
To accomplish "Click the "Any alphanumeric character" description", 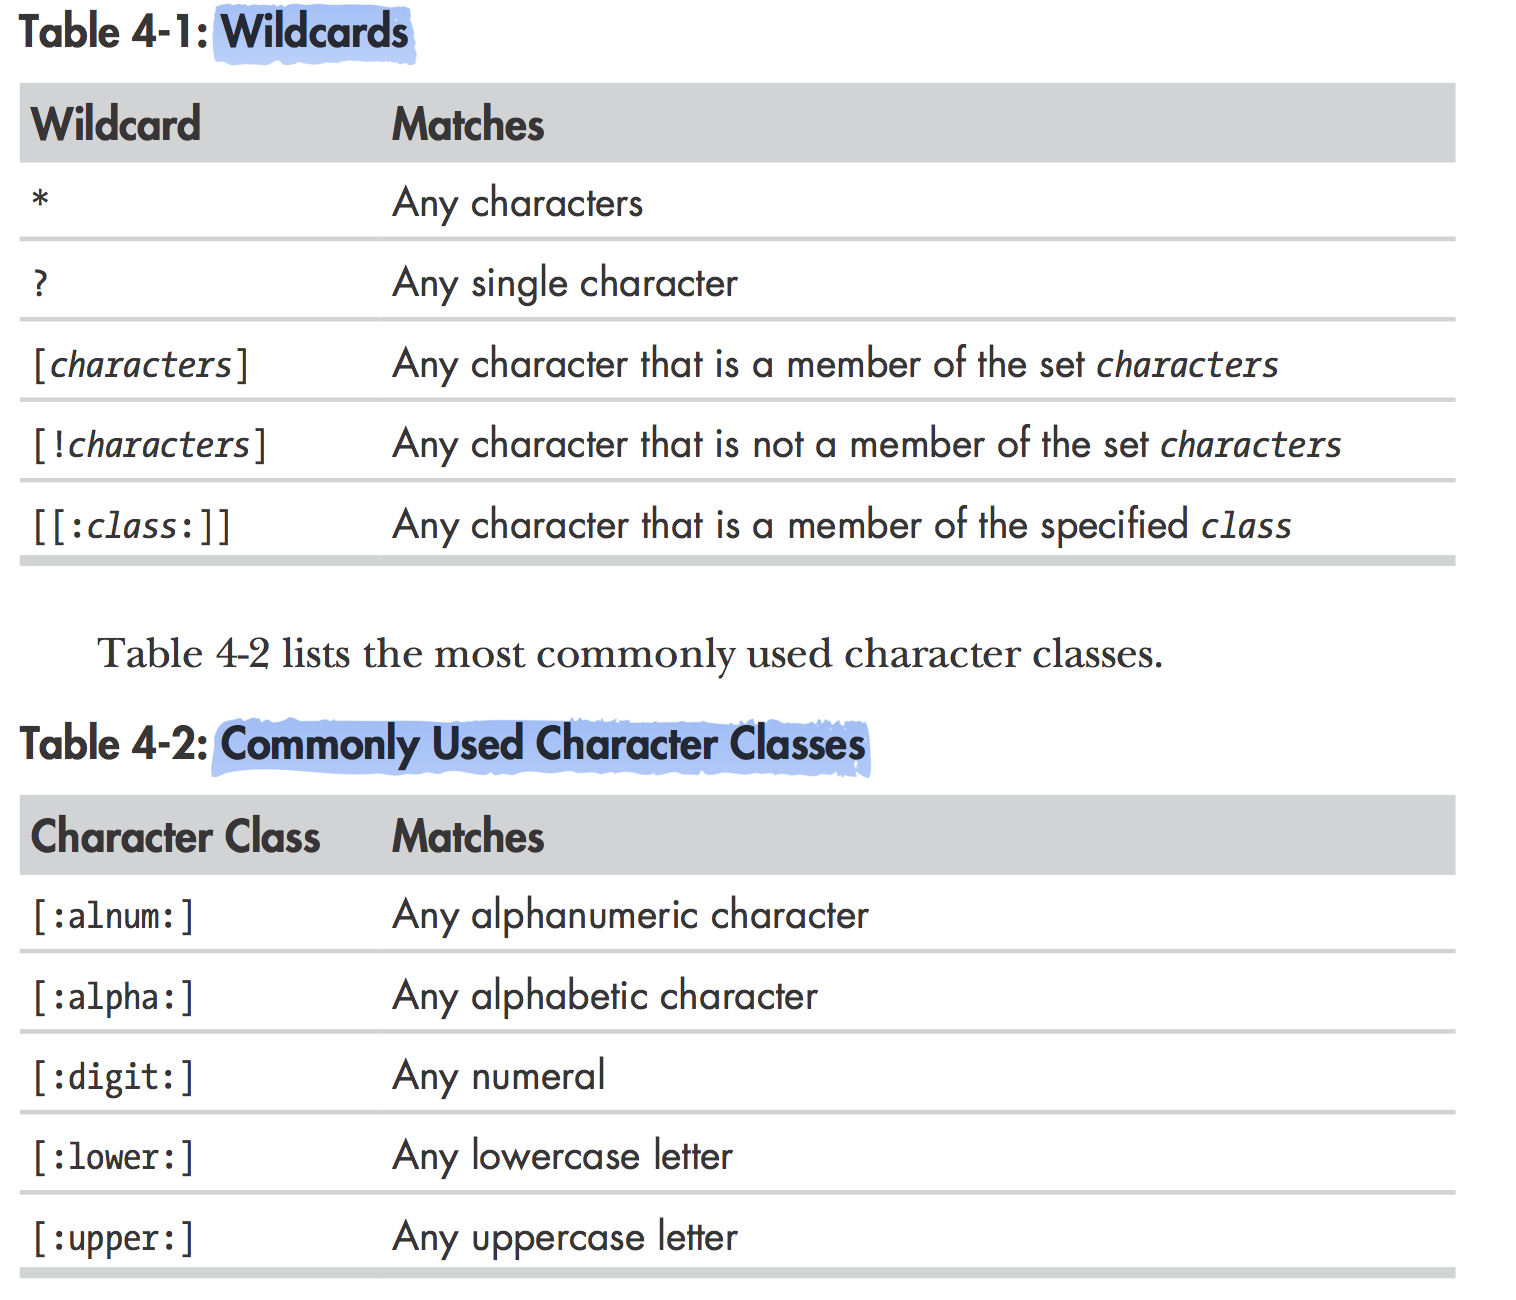I will [x=630, y=916].
